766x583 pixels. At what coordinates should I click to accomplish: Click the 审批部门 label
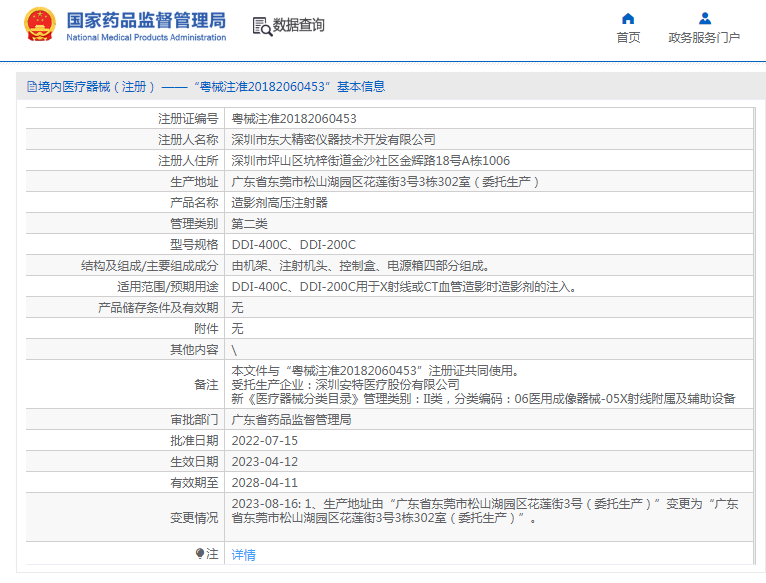coord(194,420)
